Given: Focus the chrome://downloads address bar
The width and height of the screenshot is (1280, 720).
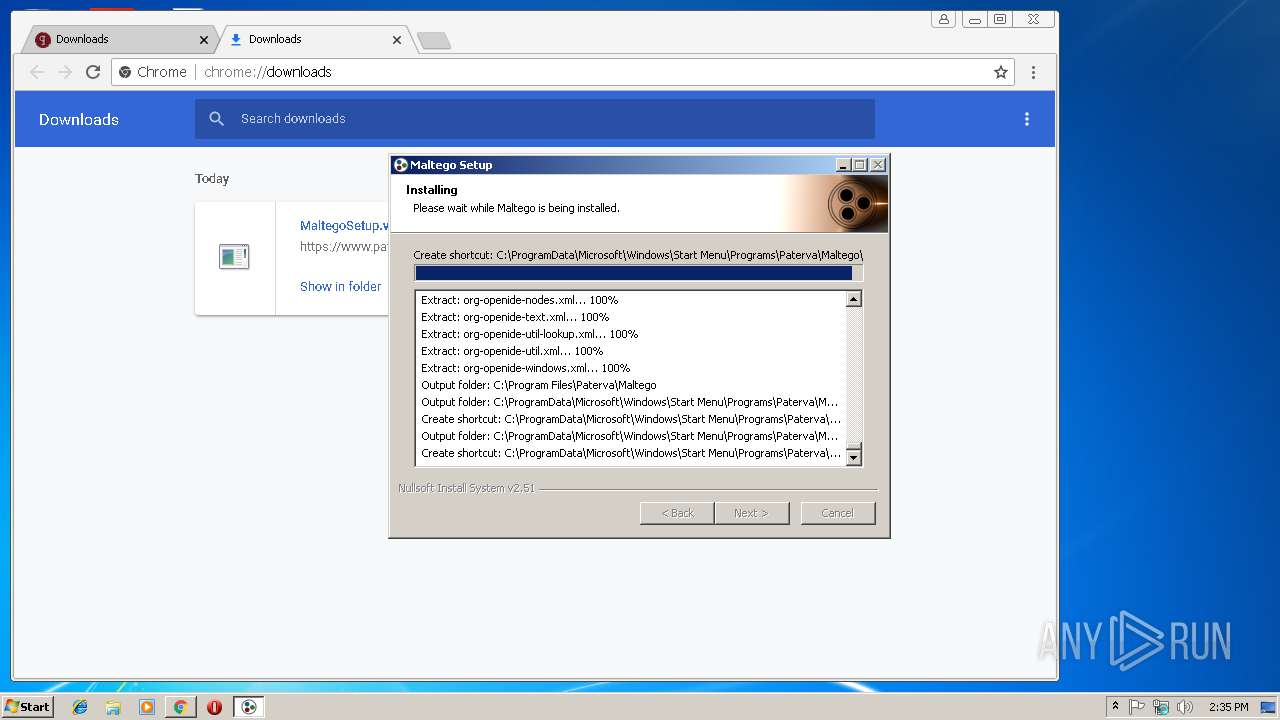Looking at the screenshot, I should [x=563, y=72].
